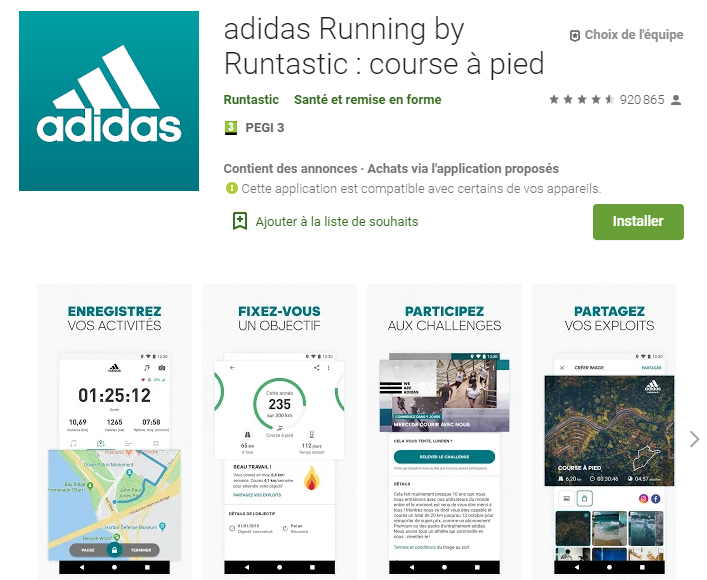Install the adidas Running app
This screenshot has height=580, width=707.
(x=638, y=221)
